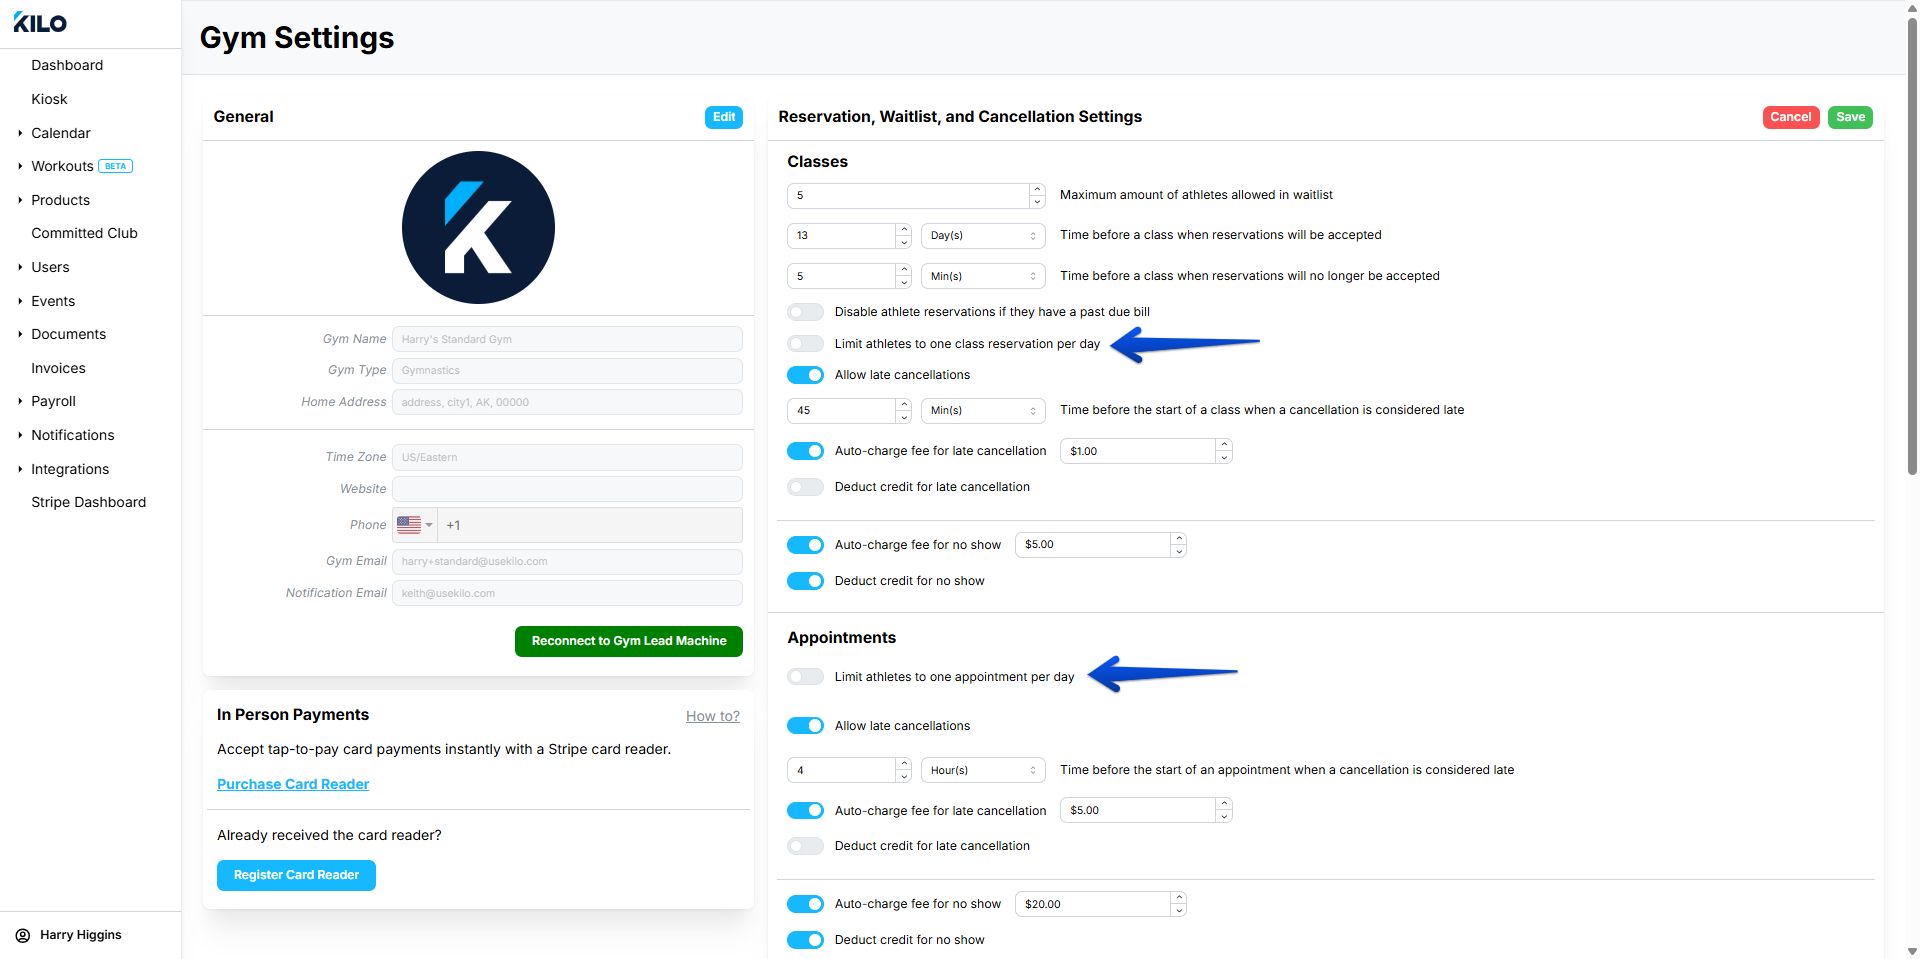
Task: Open the Hour(s) unit dropdown
Action: tap(983, 770)
